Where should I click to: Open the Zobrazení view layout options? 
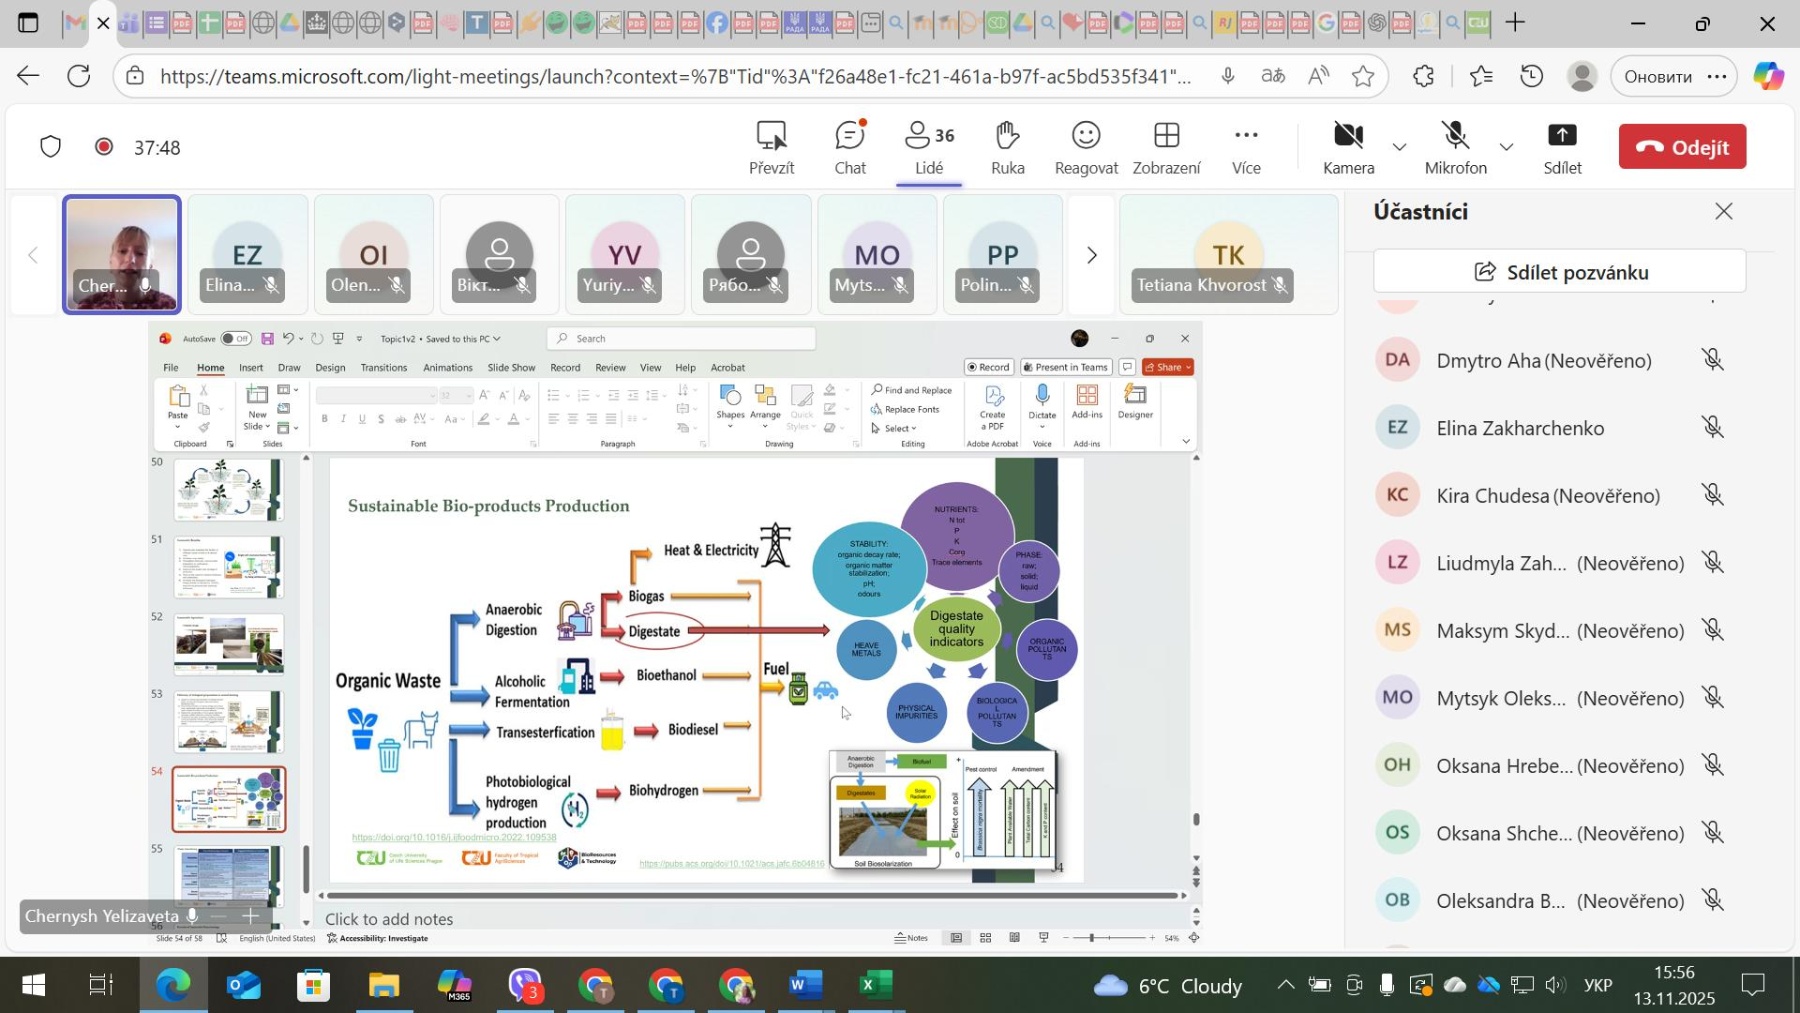[x=1166, y=147]
